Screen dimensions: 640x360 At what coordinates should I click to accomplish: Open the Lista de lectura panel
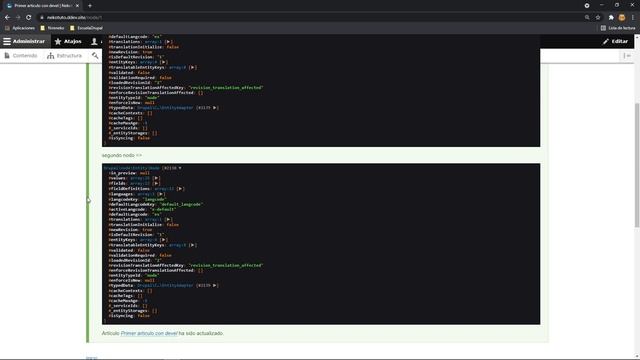tap(618, 28)
